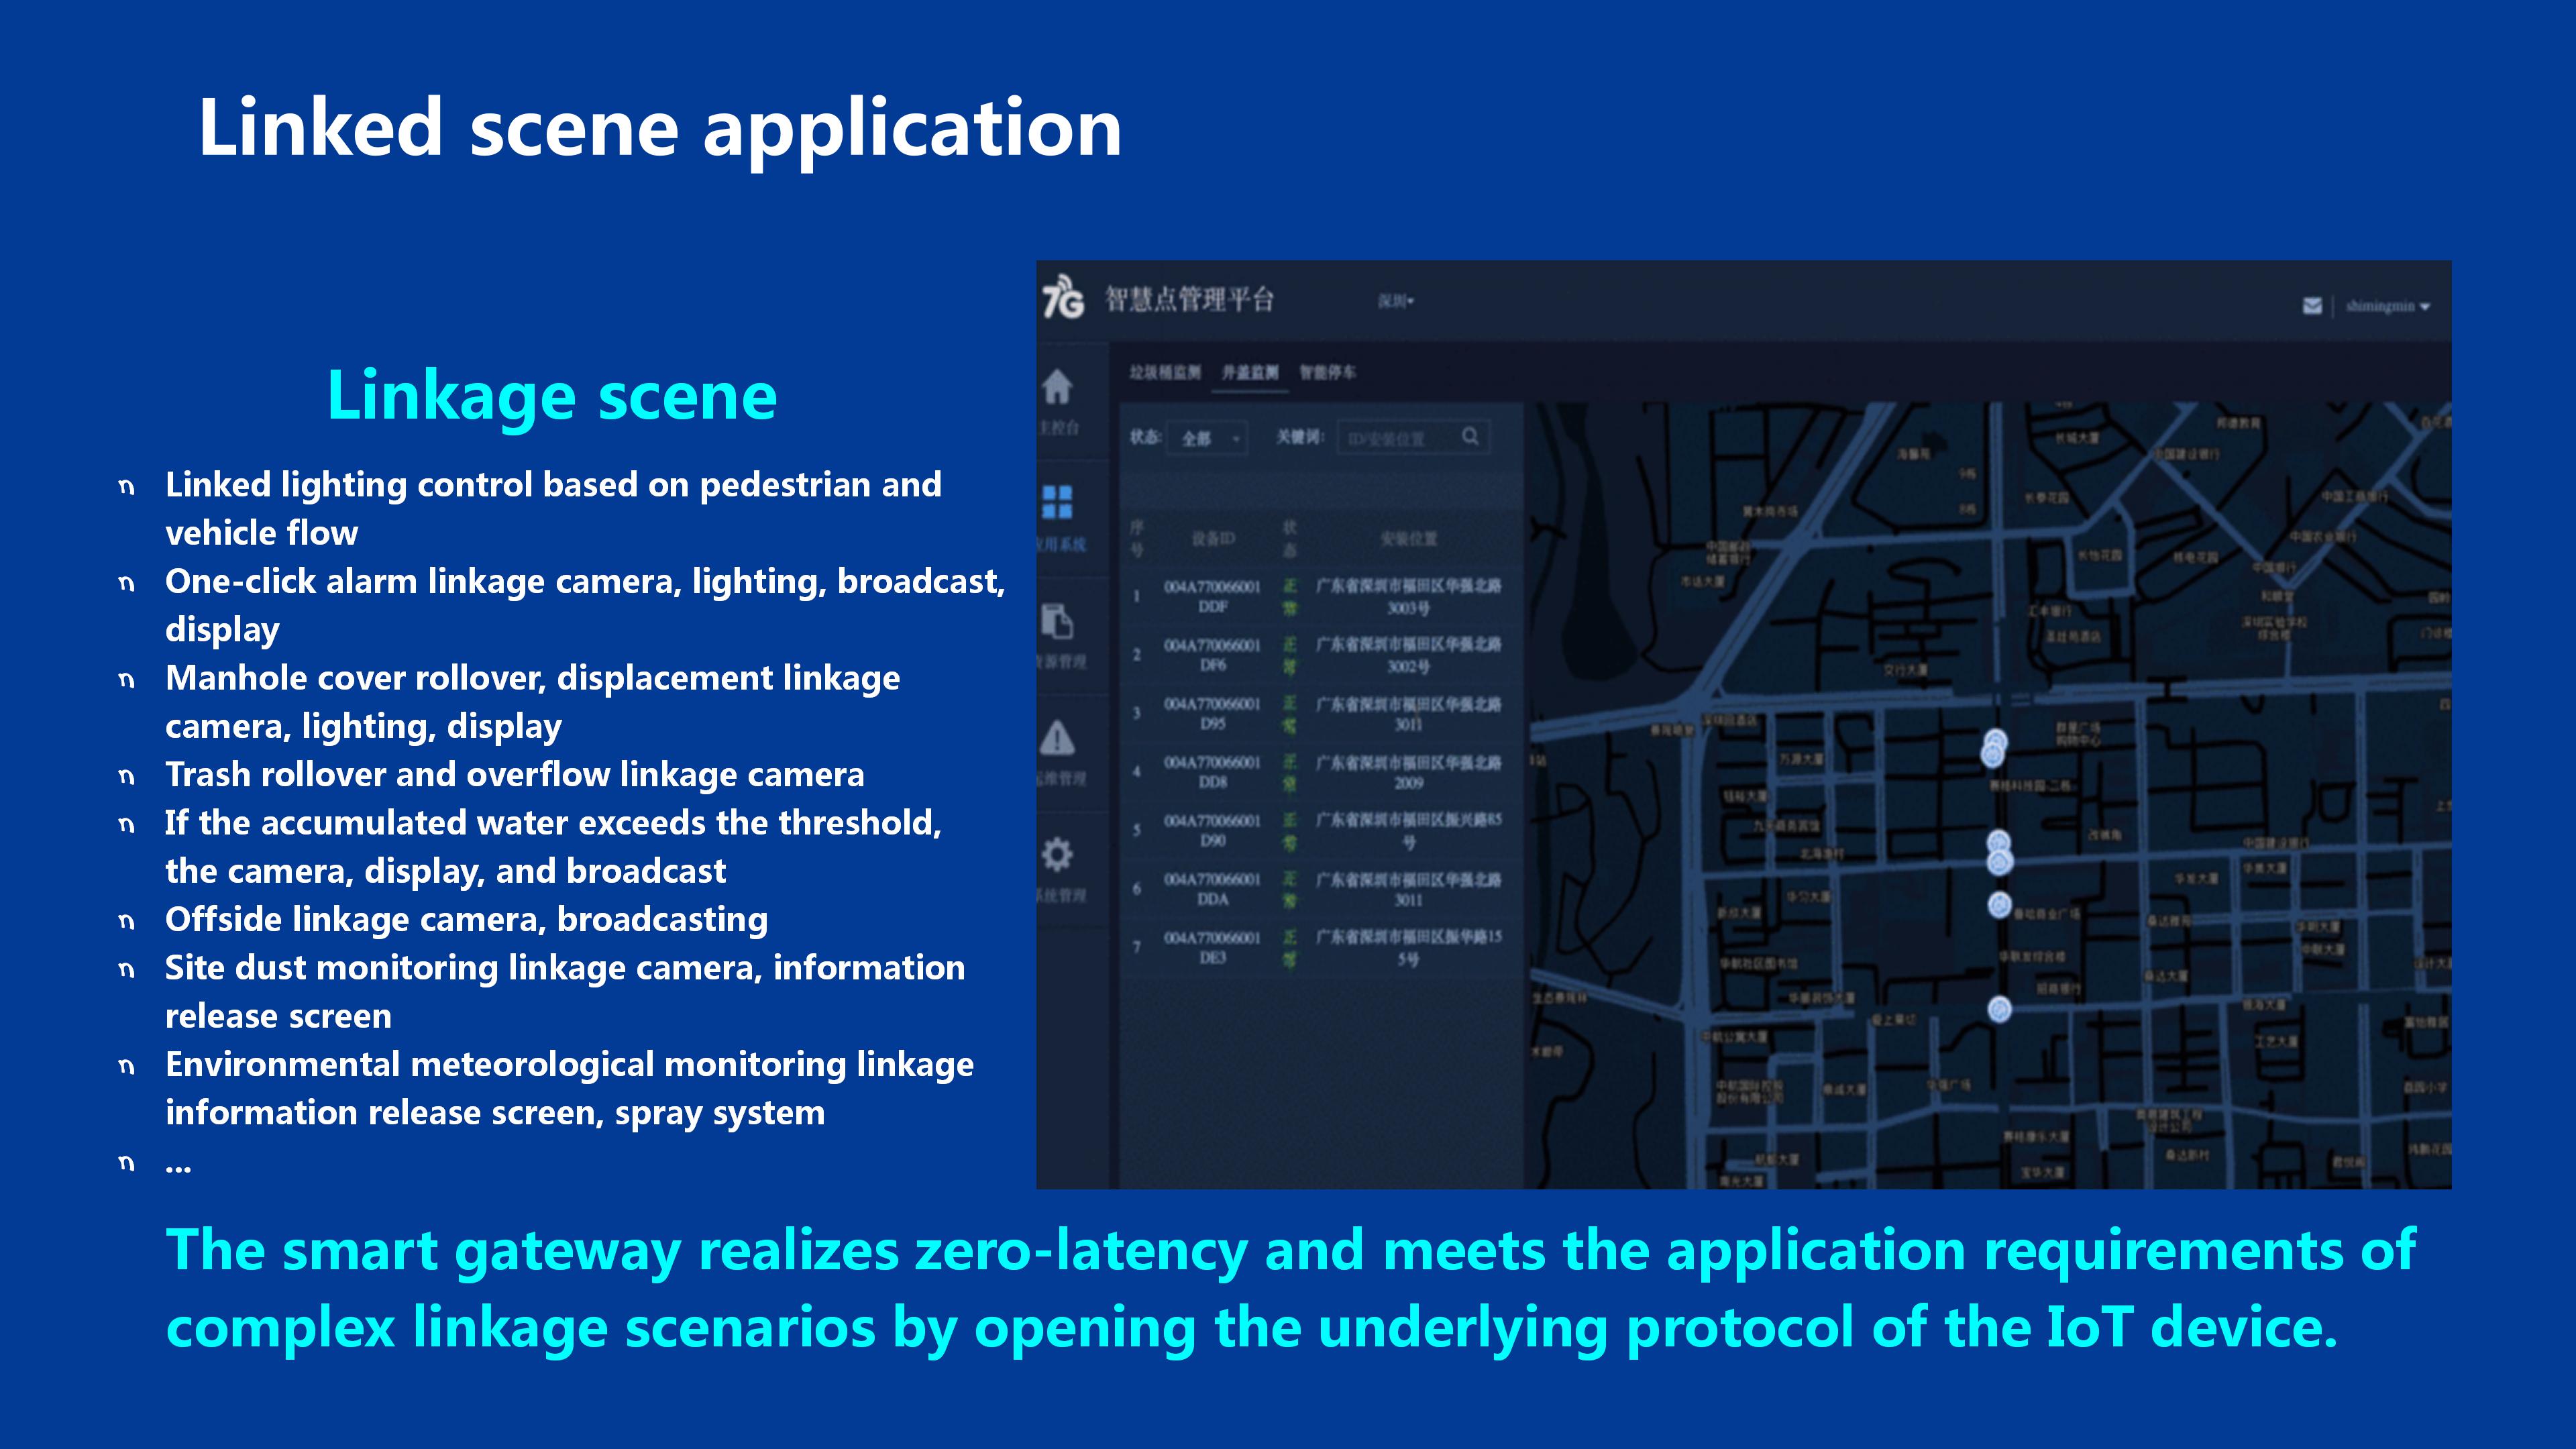The height and width of the screenshot is (1449, 2576).
Task: Click the 7G platform logo
Action: (x=1063, y=298)
